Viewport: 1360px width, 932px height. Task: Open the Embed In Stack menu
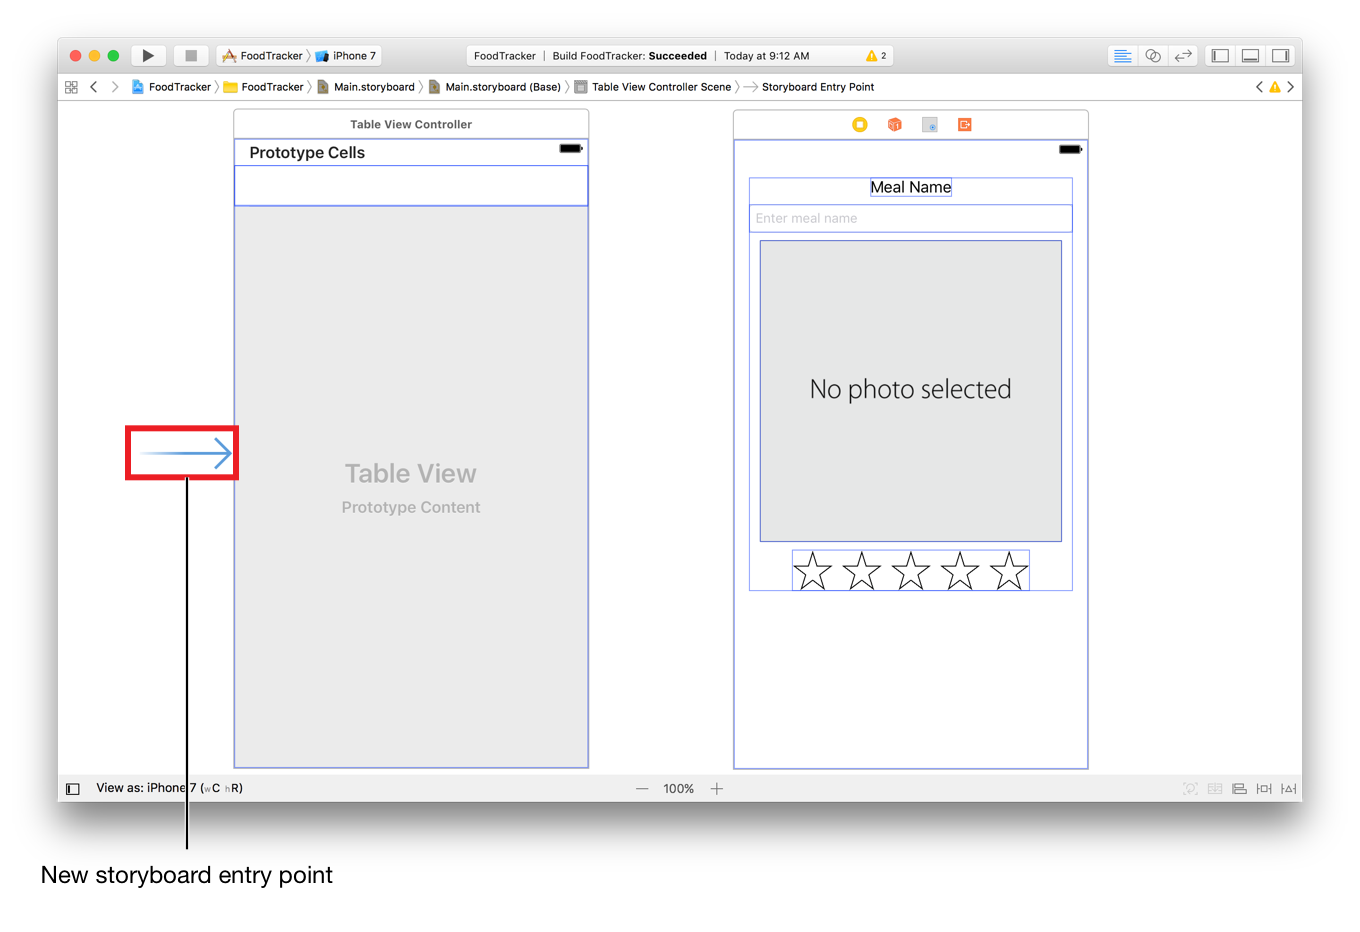[1215, 789]
